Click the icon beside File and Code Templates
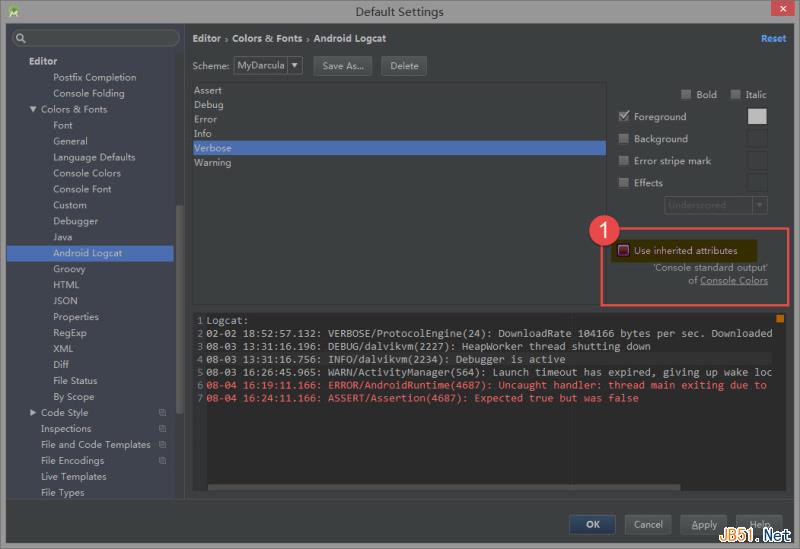 [x=162, y=445]
